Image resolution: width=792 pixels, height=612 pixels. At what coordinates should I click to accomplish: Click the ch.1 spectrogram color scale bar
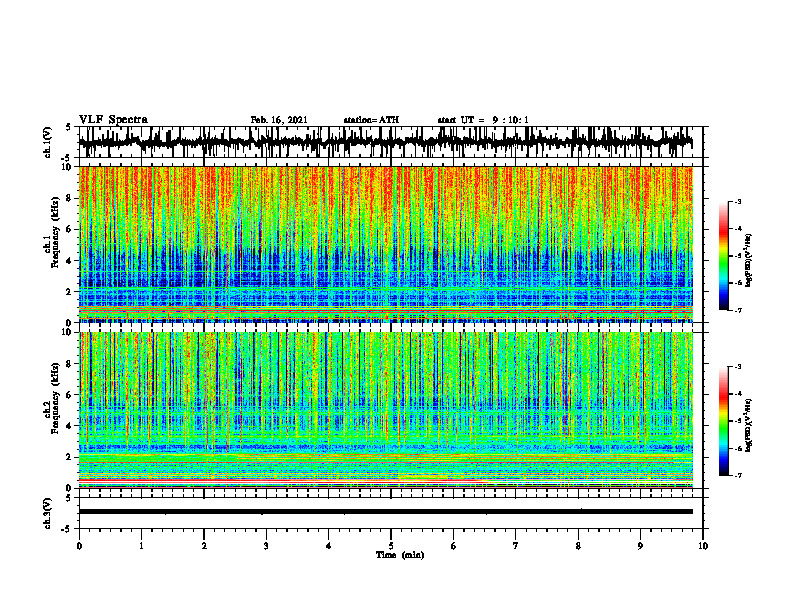(723, 256)
